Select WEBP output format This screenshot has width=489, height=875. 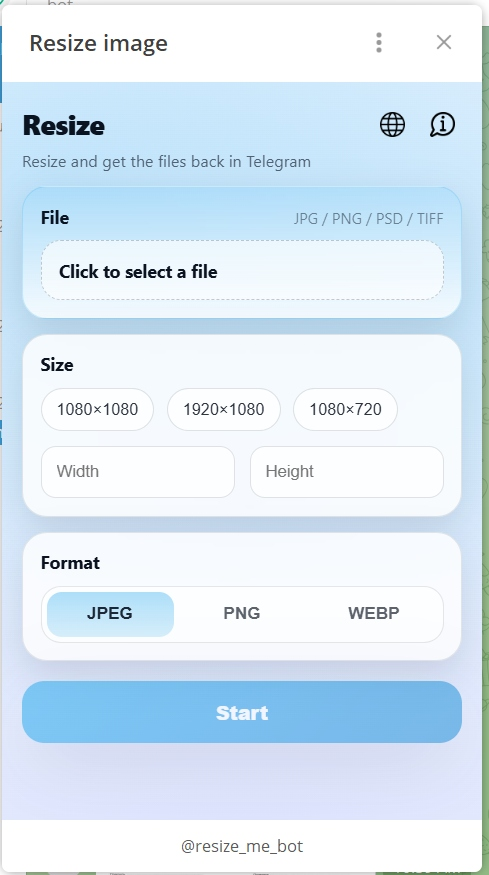pos(373,614)
